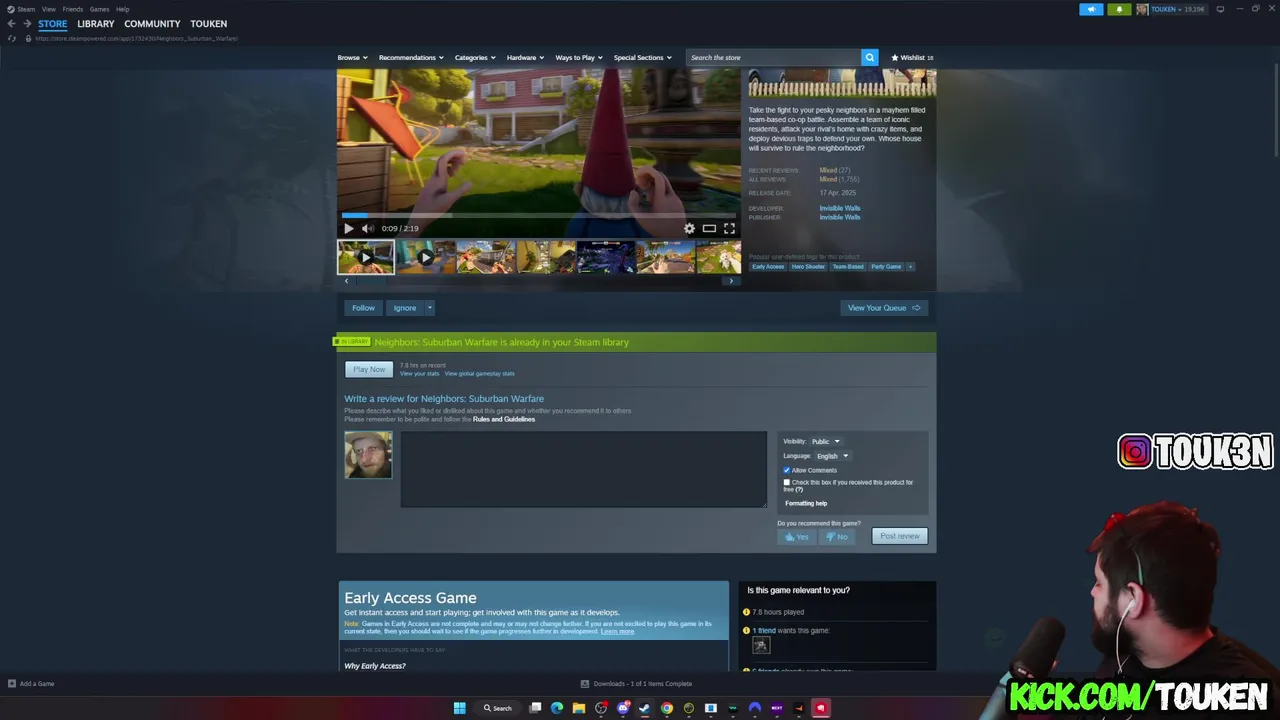Mute the trailer volume speaker icon

pos(368,228)
